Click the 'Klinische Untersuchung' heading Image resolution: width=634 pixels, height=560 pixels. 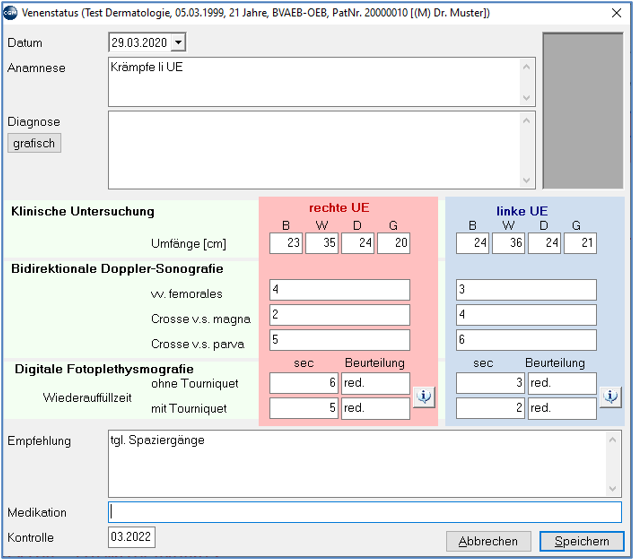(82, 211)
